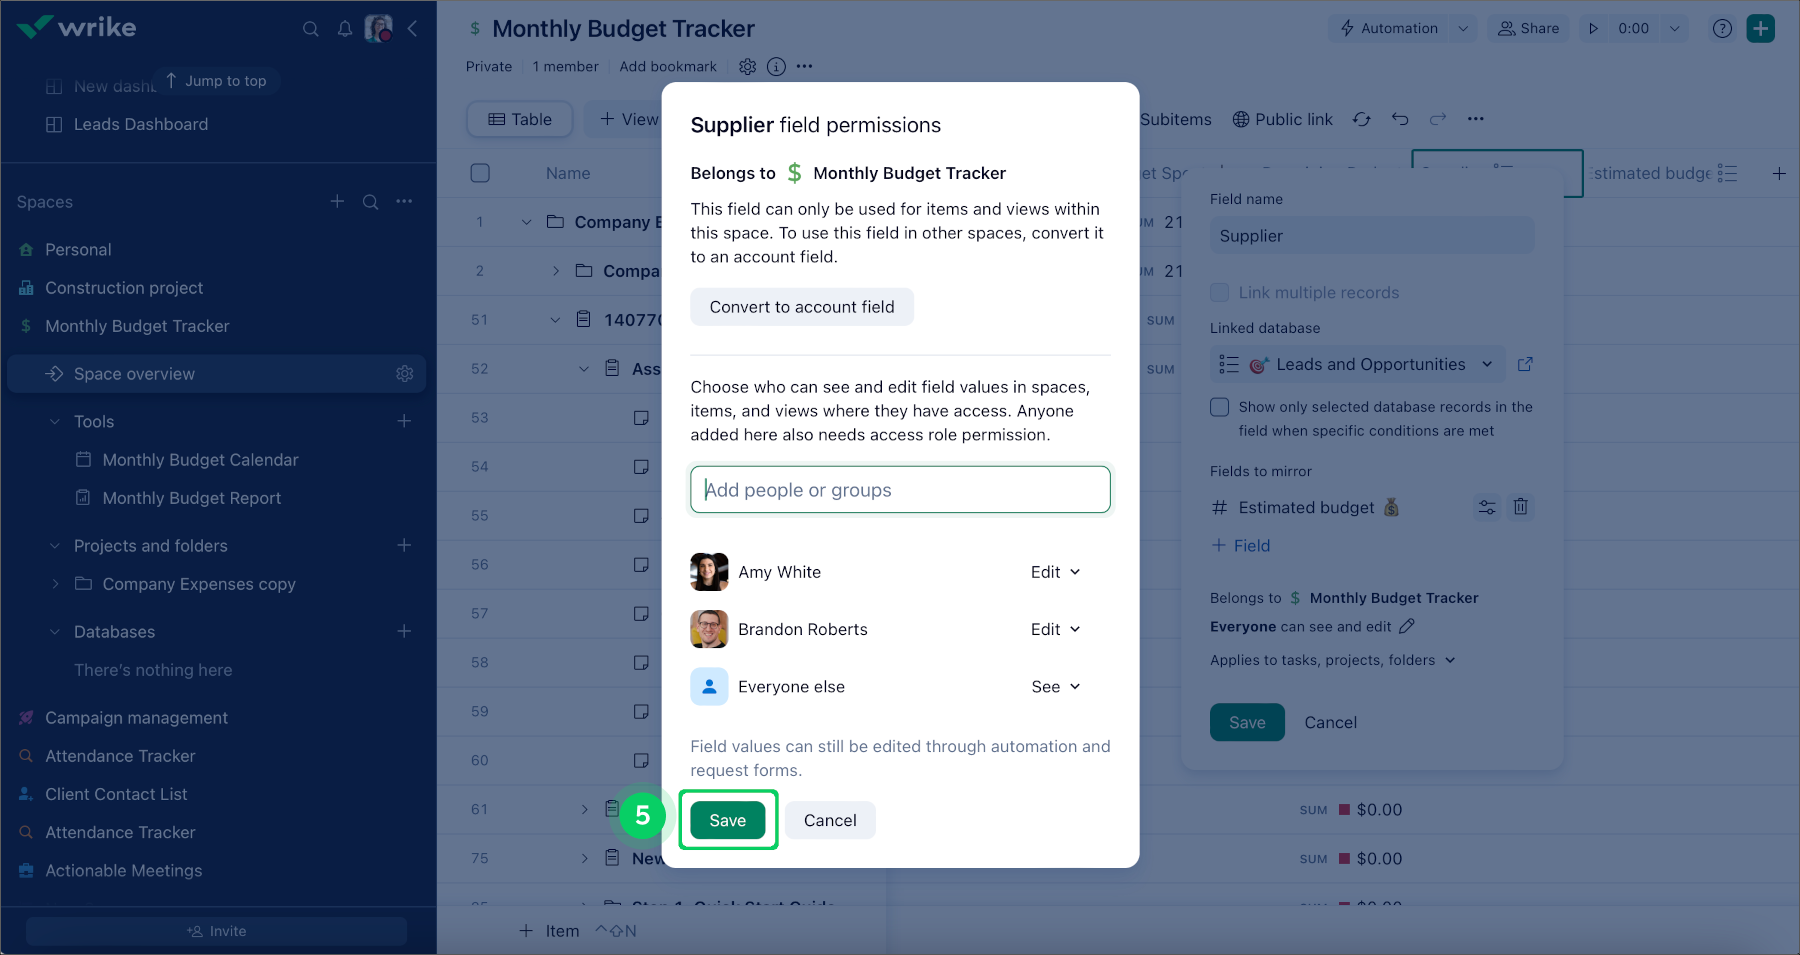This screenshot has width=1800, height=955.
Task: Delete the Estimated budget mirror field
Action: [1520, 507]
